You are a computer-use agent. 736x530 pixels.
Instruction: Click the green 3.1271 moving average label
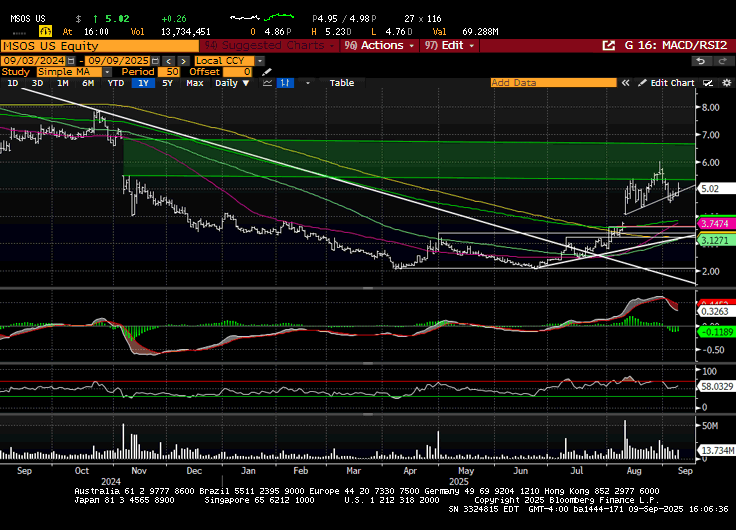(x=715, y=240)
